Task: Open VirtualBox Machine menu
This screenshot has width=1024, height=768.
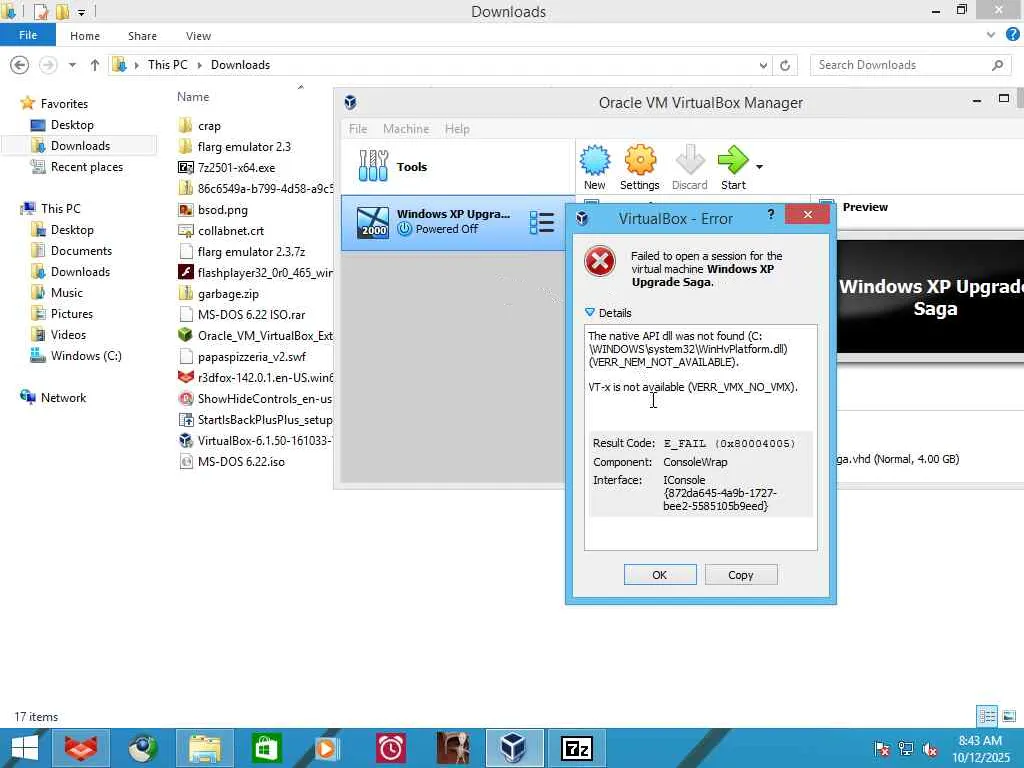Action: pos(406,129)
